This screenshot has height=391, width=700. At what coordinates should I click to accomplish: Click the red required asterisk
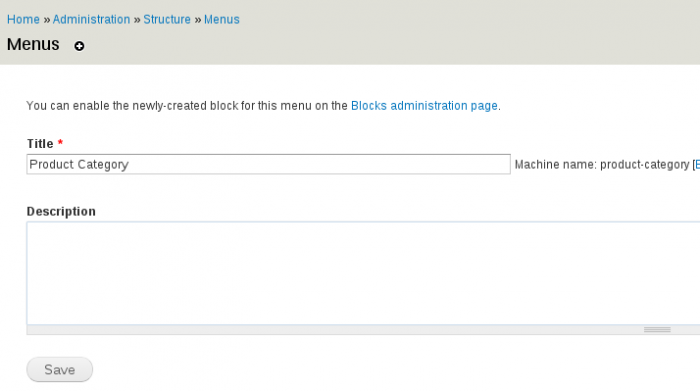(60, 143)
